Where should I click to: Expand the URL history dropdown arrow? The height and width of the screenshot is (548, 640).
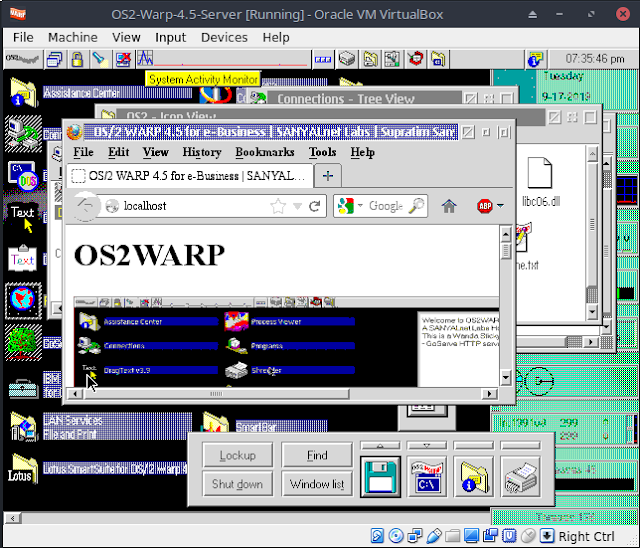(x=298, y=206)
